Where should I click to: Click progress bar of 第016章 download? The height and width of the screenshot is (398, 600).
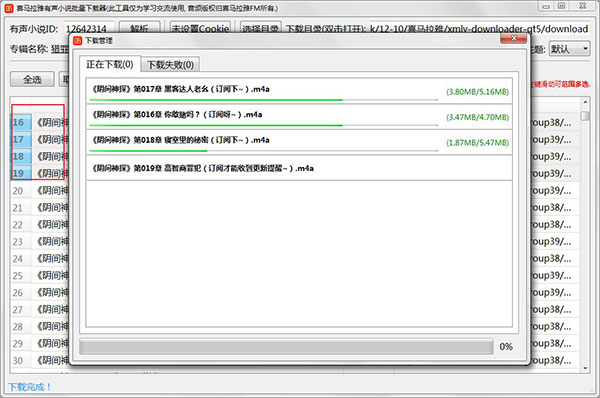[x=264, y=125]
